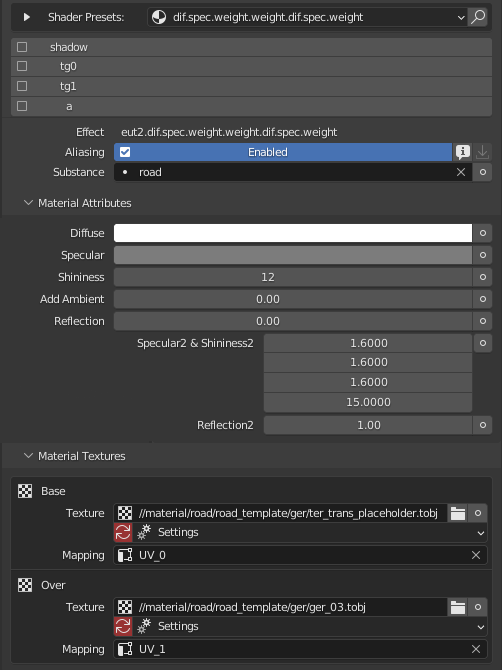Expand Base texture Settings dropdown
This screenshot has height=670, width=502.
(310, 532)
